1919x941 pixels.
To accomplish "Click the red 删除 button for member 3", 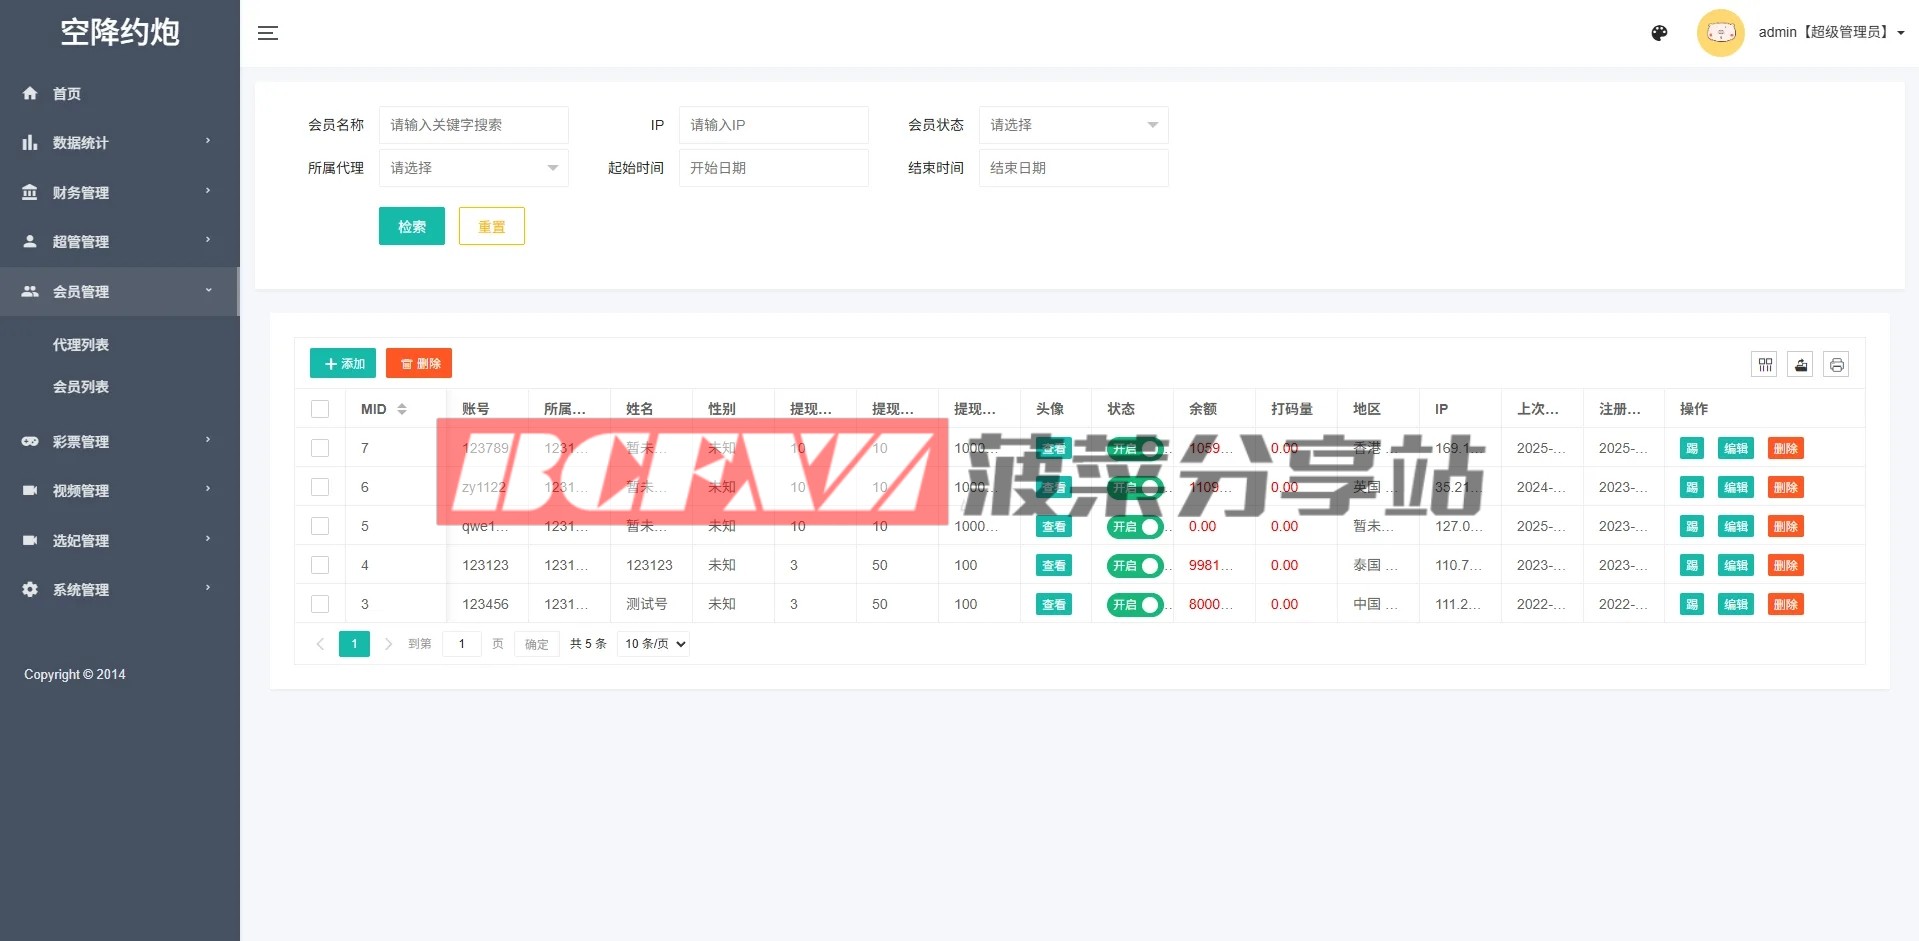I will coord(1785,604).
